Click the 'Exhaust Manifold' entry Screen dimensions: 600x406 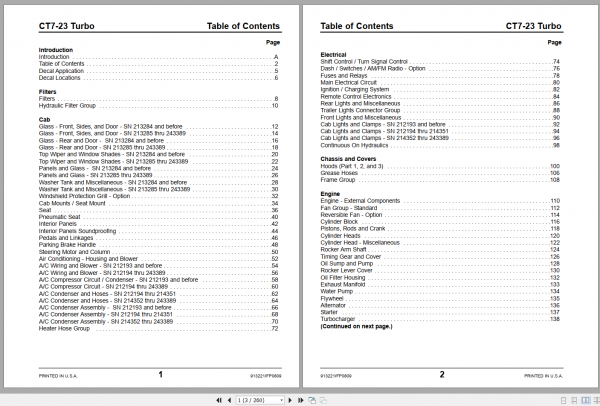click(x=343, y=285)
